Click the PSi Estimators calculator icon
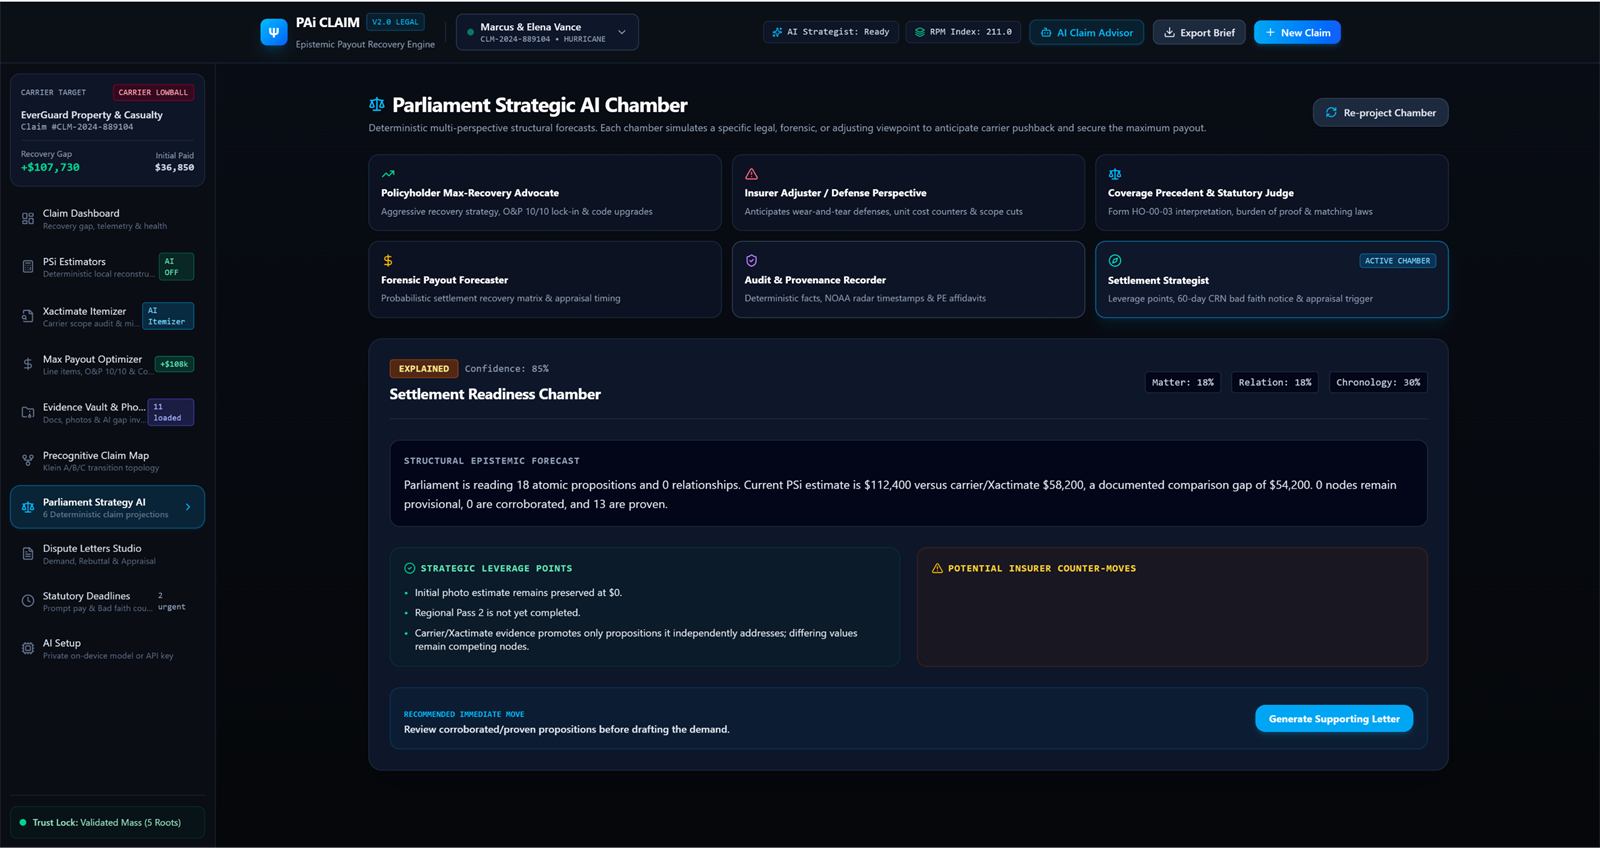Image resolution: width=1600 pixels, height=848 pixels. [x=28, y=267]
